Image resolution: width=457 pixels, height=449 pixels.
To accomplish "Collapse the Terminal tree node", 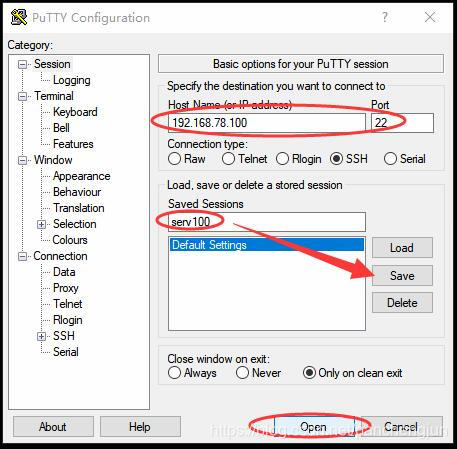I will click(22, 96).
